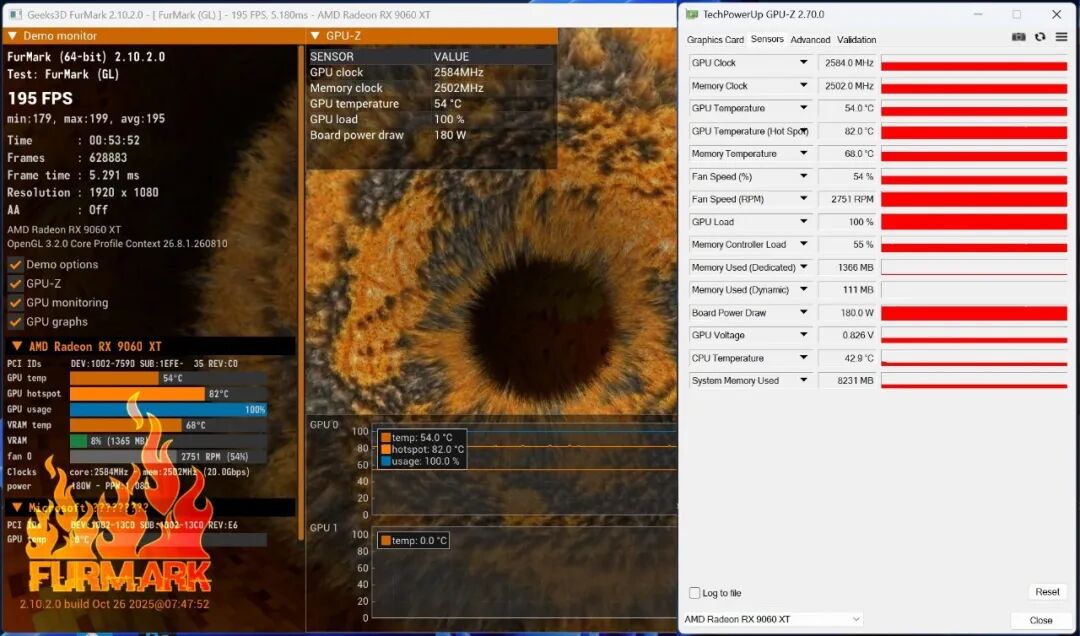Screen dimensions: 1080x636
Task: Click the GPU hotspot 82°C bar
Action: pos(169,393)
